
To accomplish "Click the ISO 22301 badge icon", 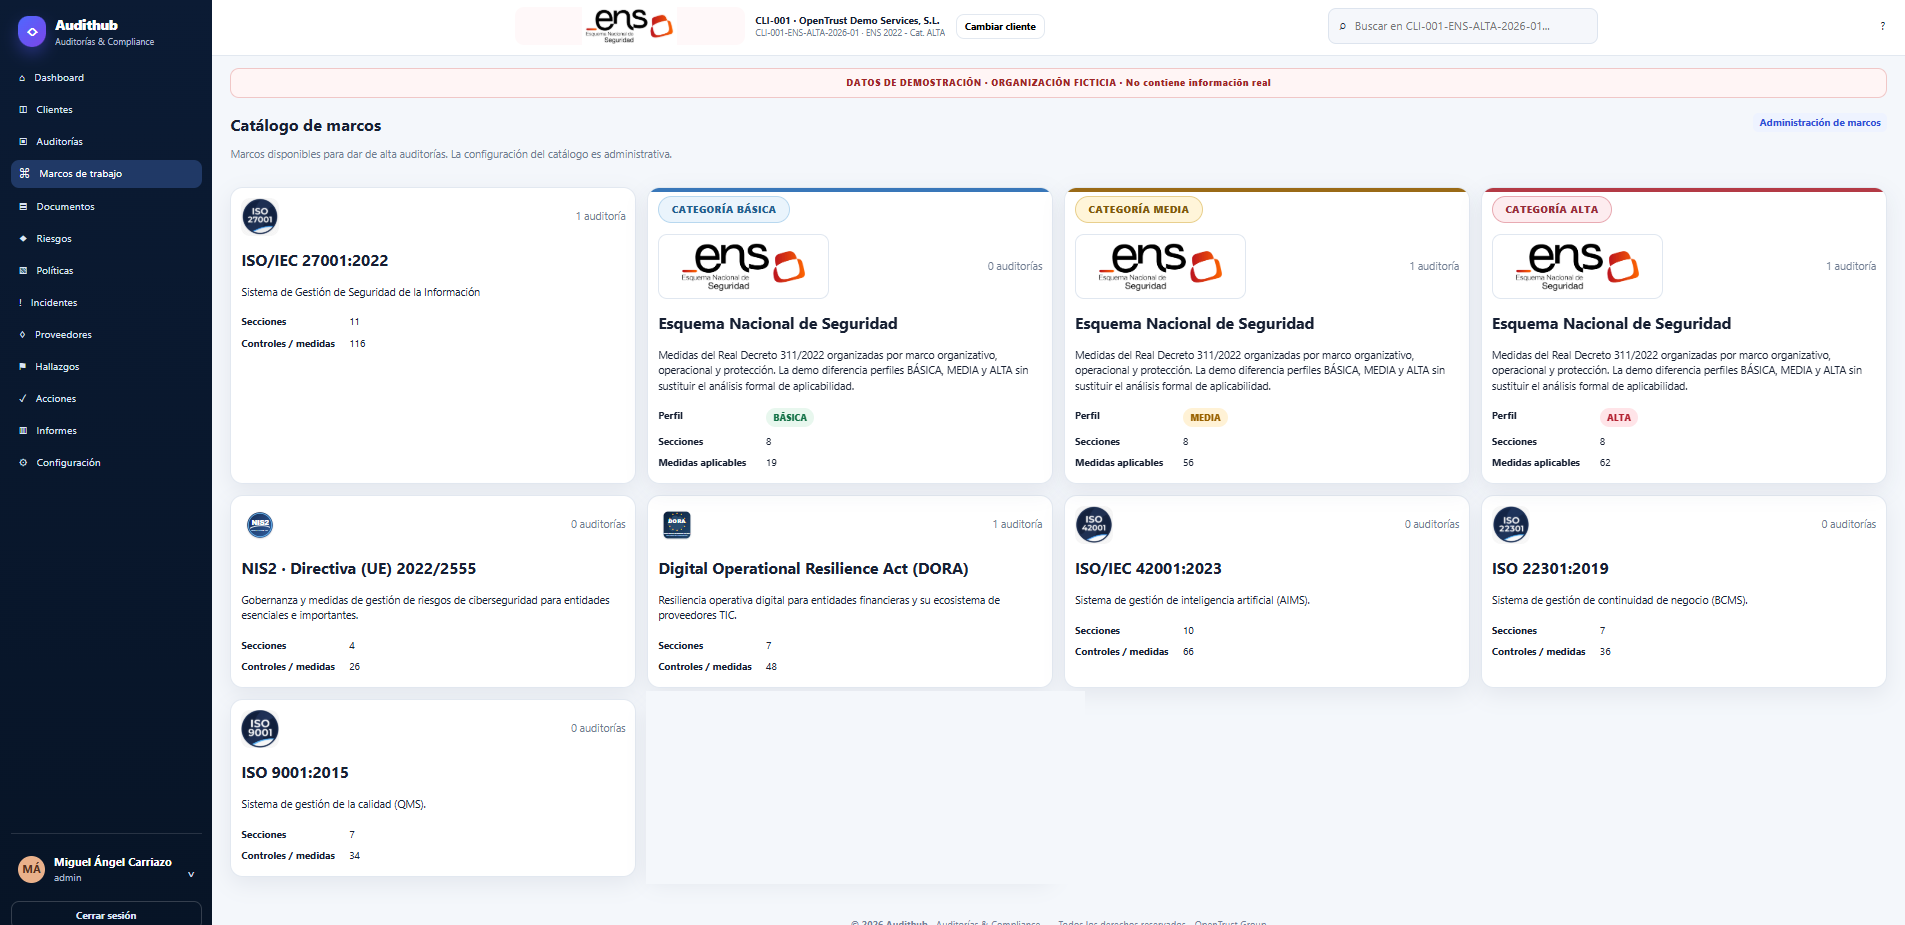I will [x=1511, y=524].
